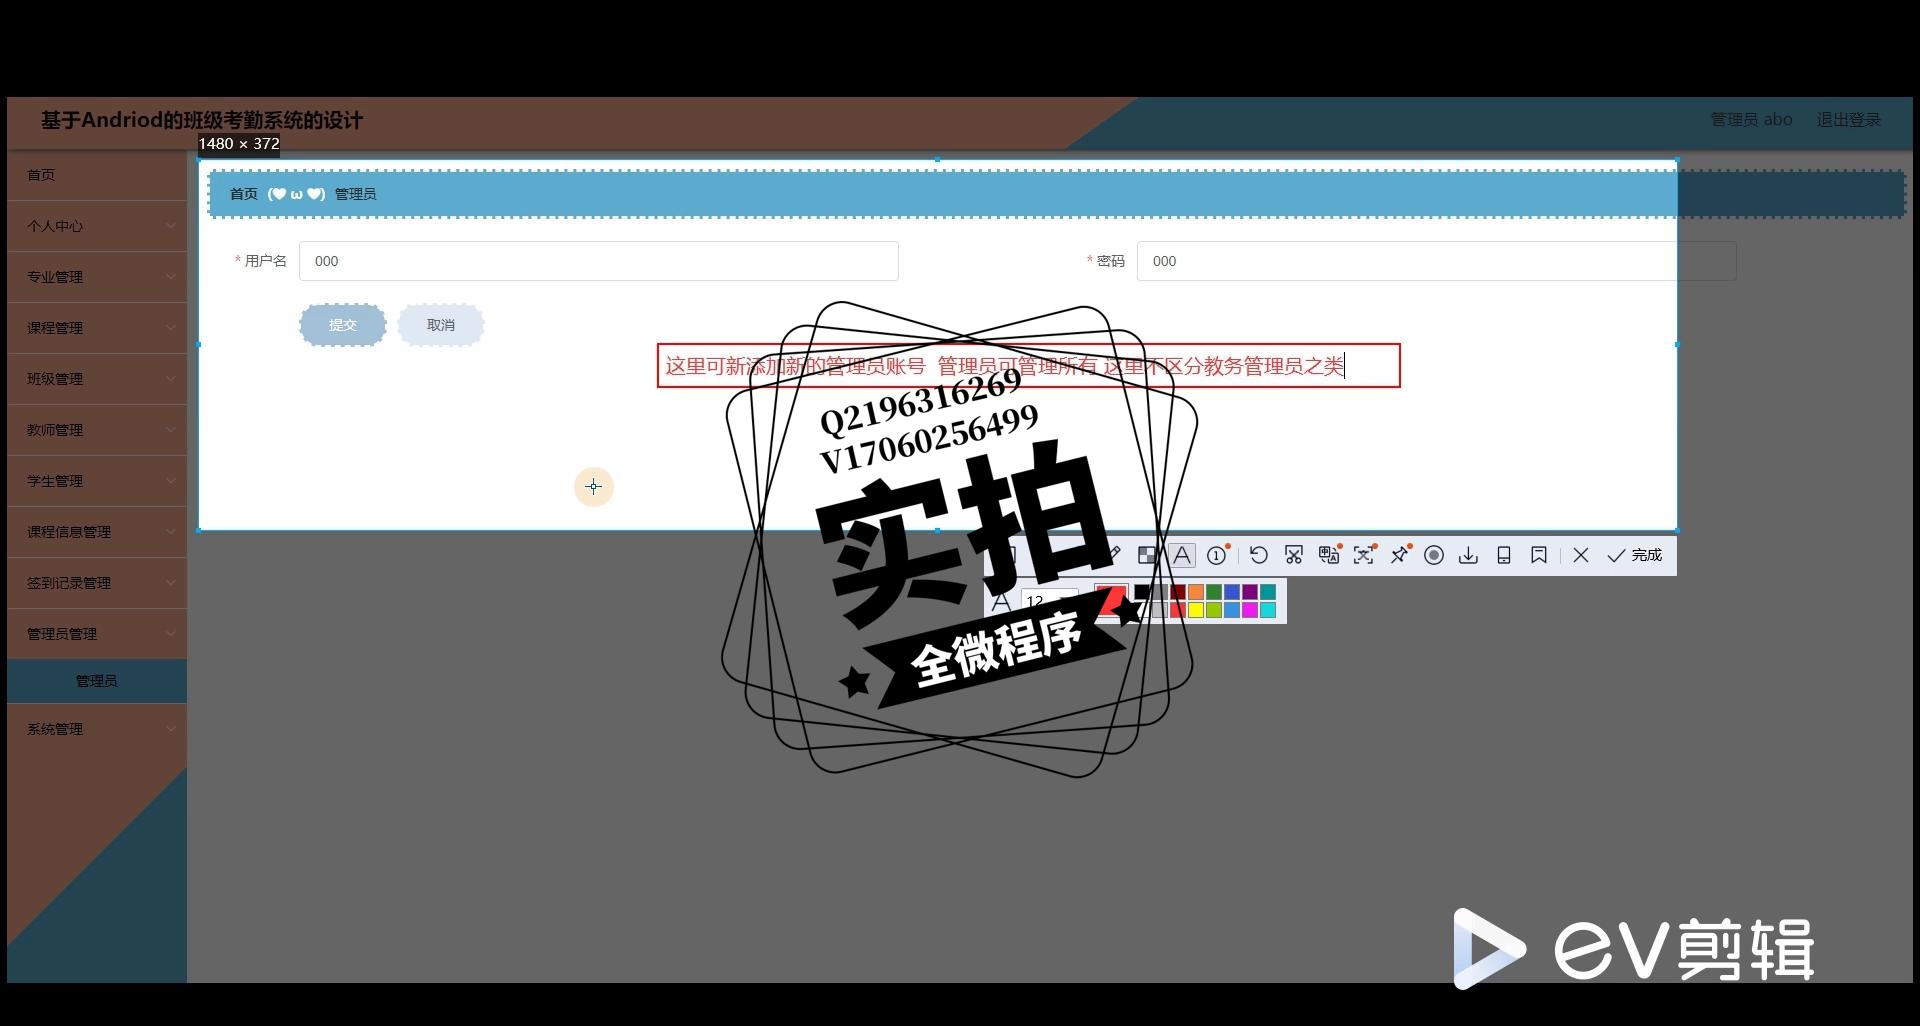Expand the 课程管理 sidebar menu

click(97, 328)
